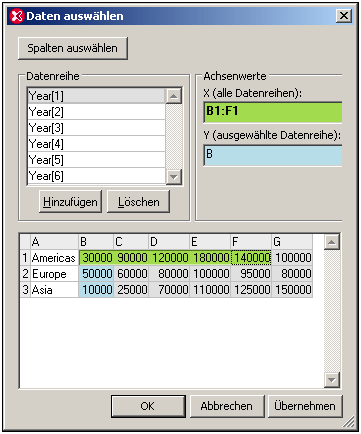Select Year[4] in the Datenreihe list
Viewport: 361px width, 434px height.
coord(97,144)
